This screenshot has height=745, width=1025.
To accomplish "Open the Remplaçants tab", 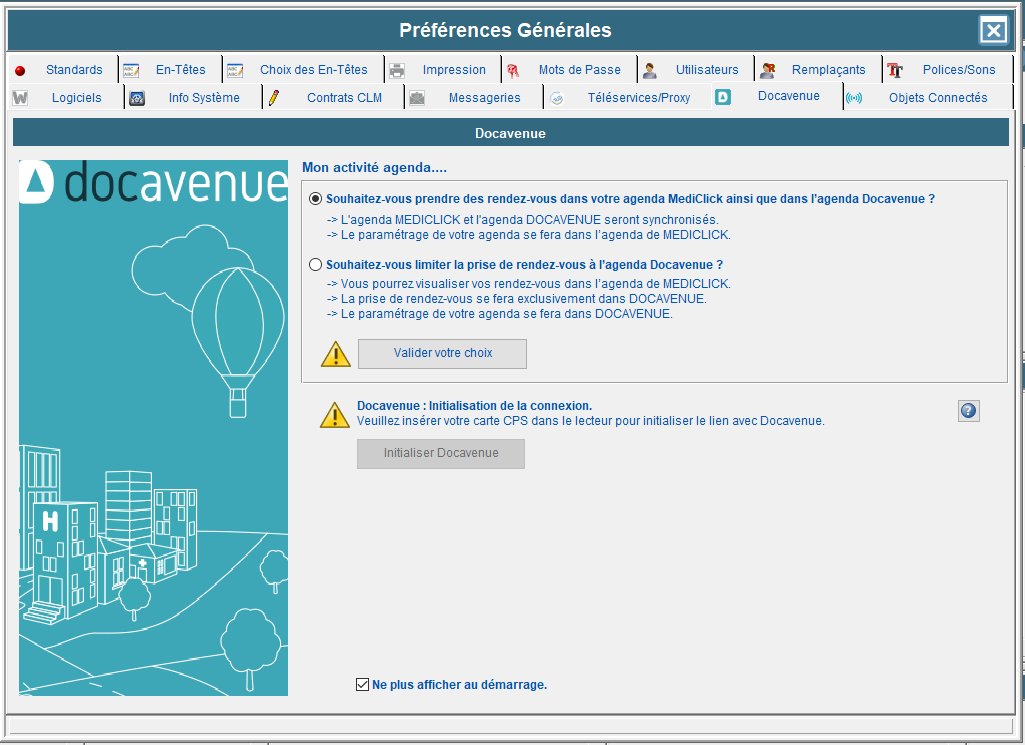I will point(828,70).
